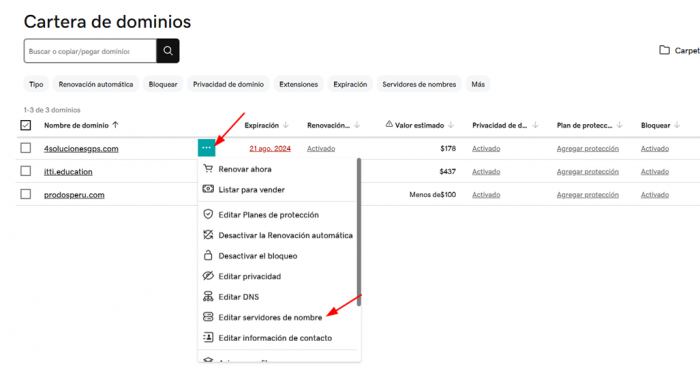Check the box for prodosperu.com
The width and height of the screenshot is (700, 371).
26,194
